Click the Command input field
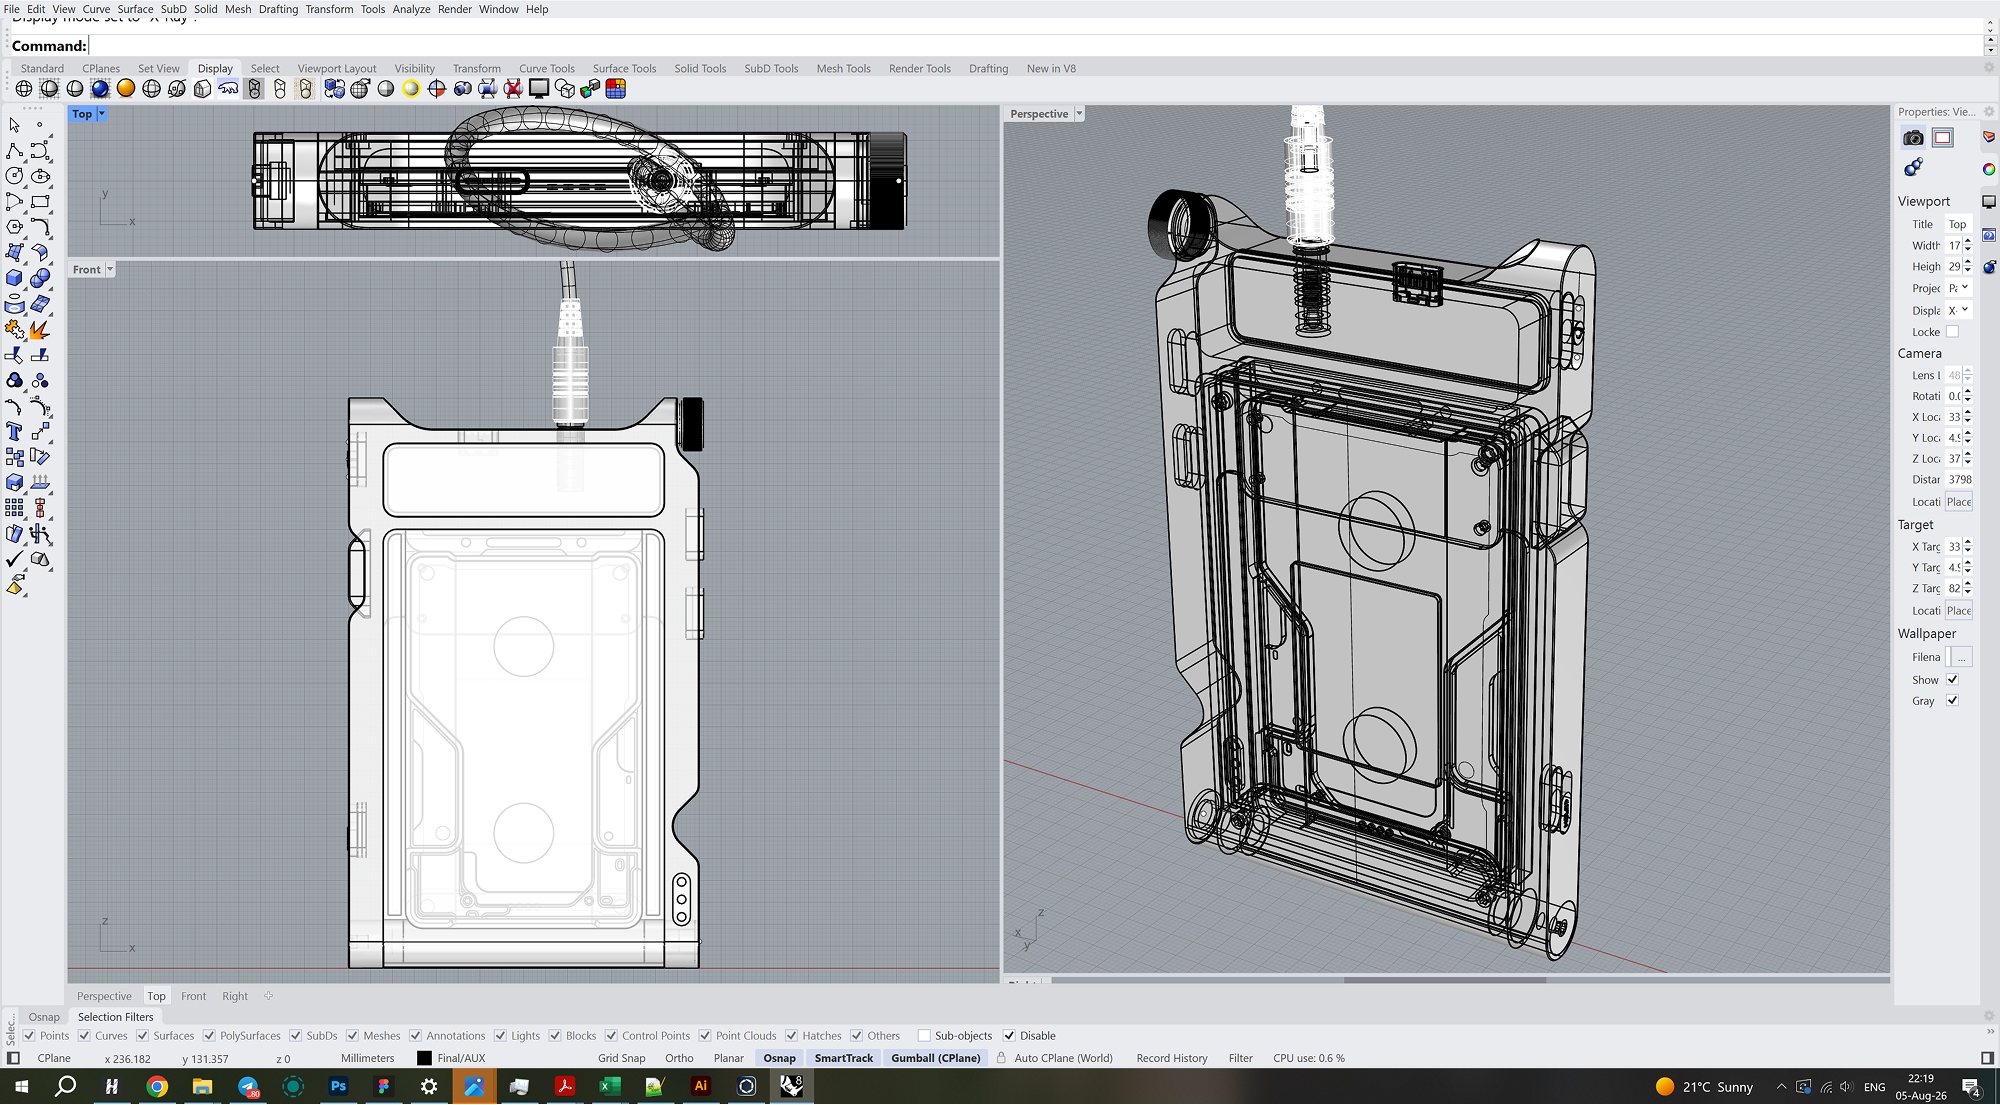This screenshot has width=2000, height=1105. [x=1034, y=46]
